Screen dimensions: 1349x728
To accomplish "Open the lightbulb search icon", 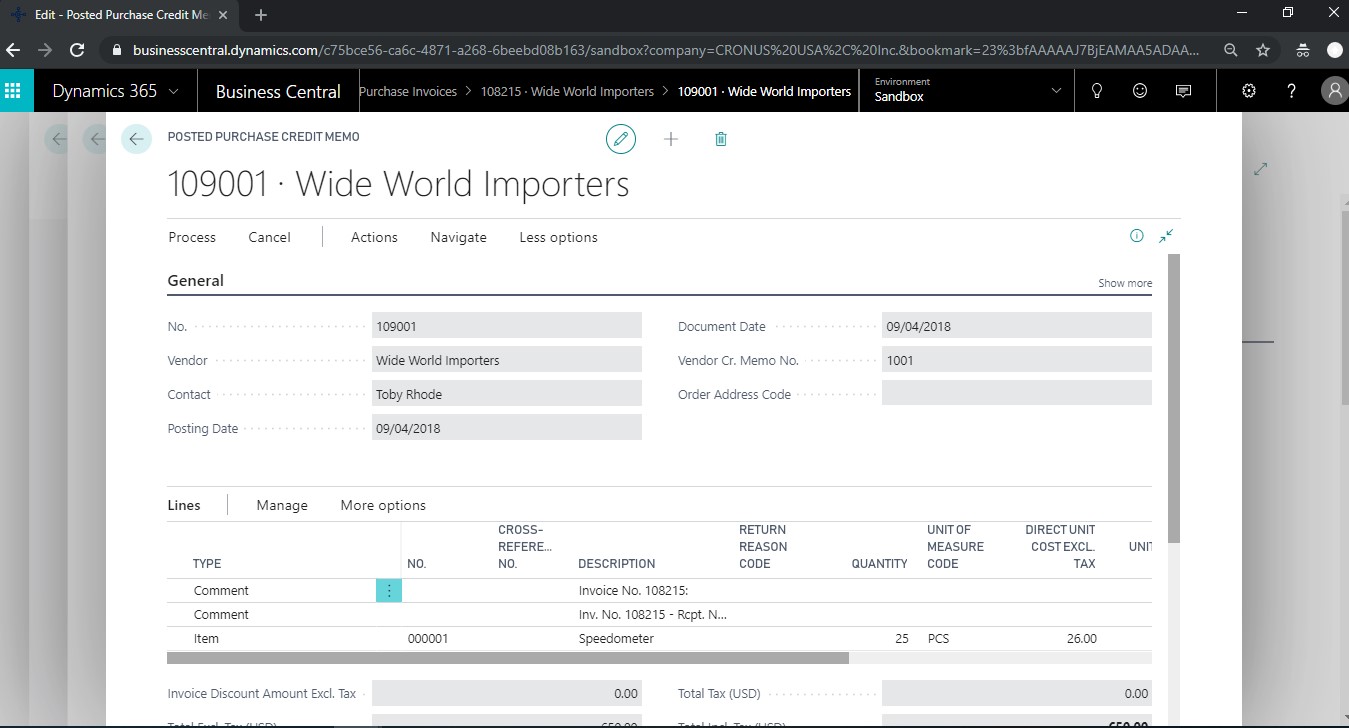I will 1097,91.
